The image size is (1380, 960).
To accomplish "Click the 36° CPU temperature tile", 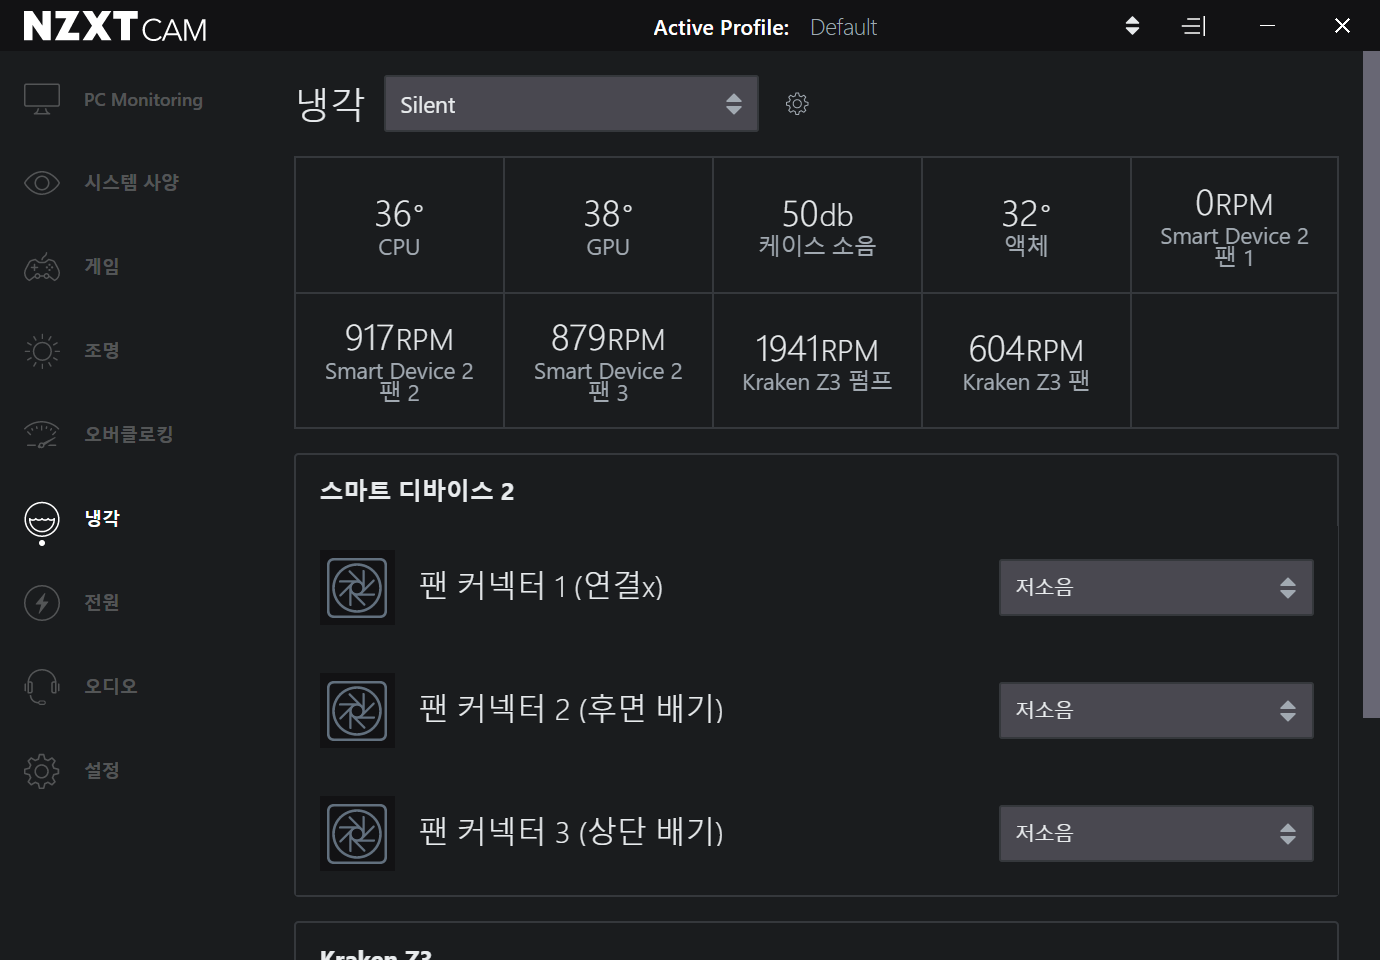I will tap(399, 225).
